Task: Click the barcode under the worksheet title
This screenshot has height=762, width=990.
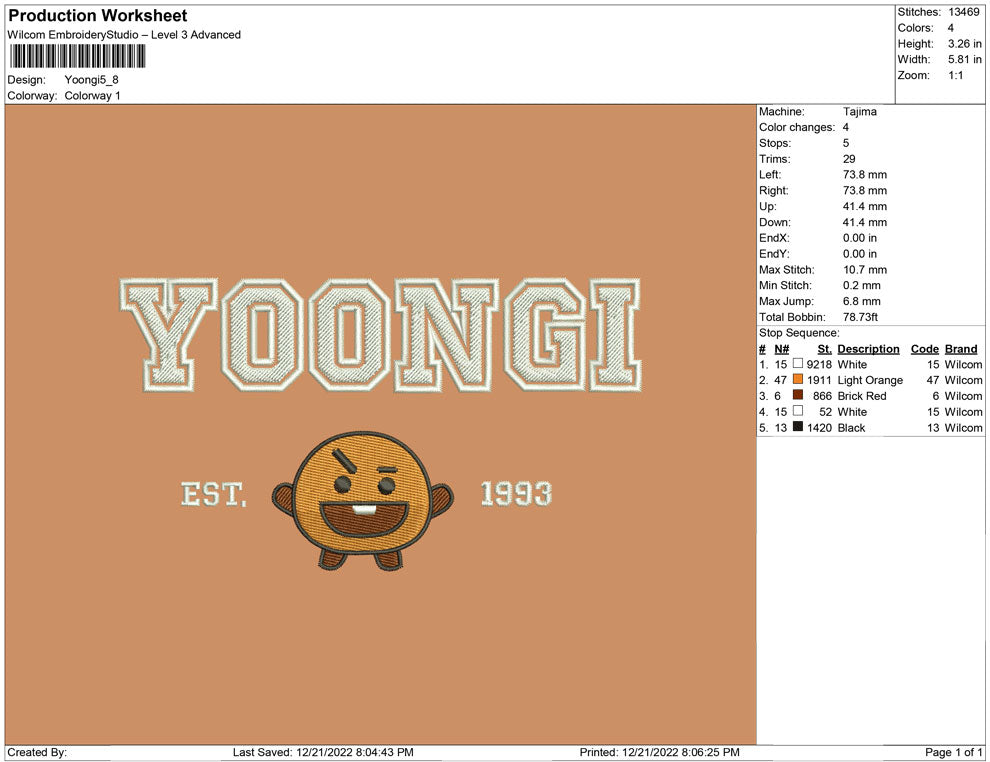Action: [78, 56]
